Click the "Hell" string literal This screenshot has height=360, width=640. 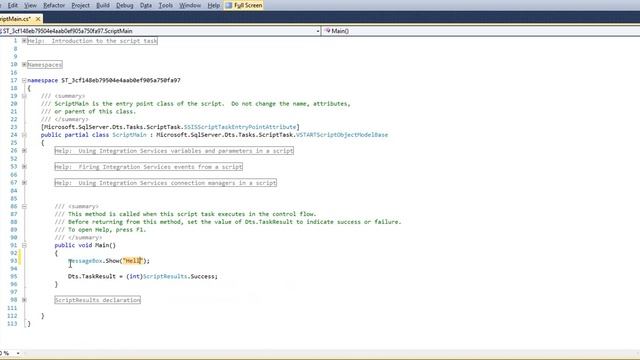click(133, 261)
